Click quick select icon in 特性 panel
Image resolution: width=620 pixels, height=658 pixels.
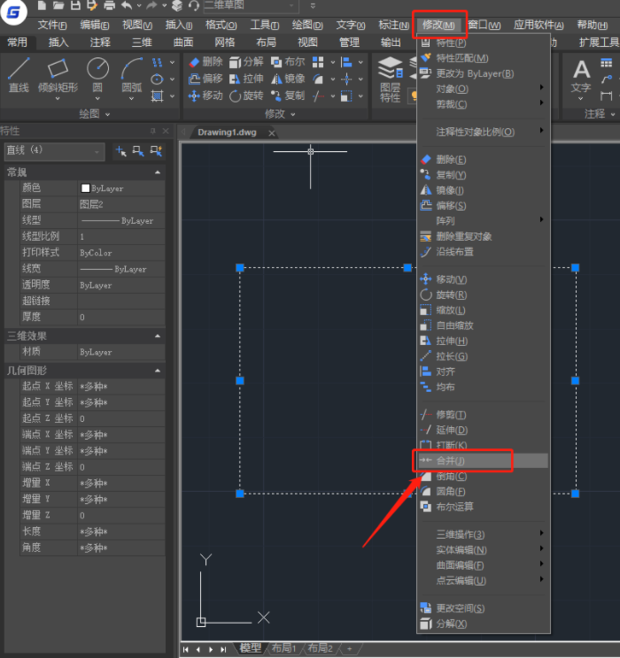pyautogui.click(x=156, y=151)
